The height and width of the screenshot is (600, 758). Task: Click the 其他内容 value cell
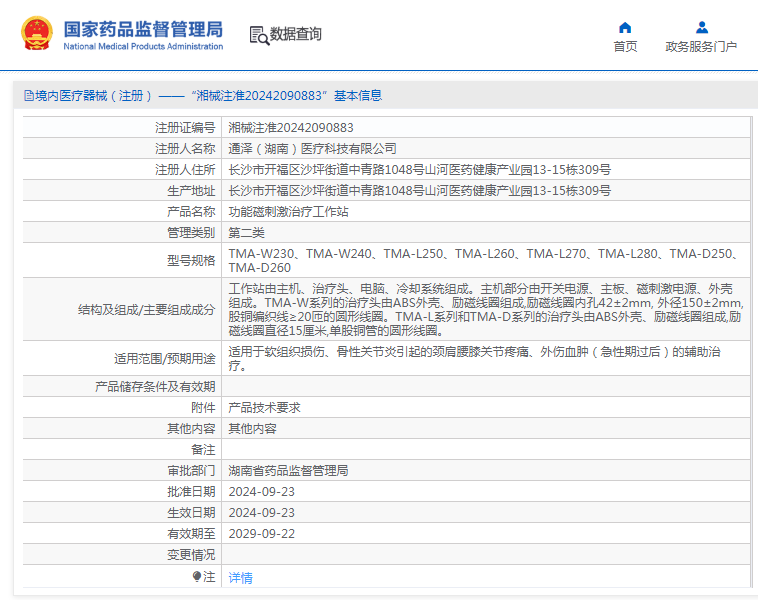click(x=252, y=428)
